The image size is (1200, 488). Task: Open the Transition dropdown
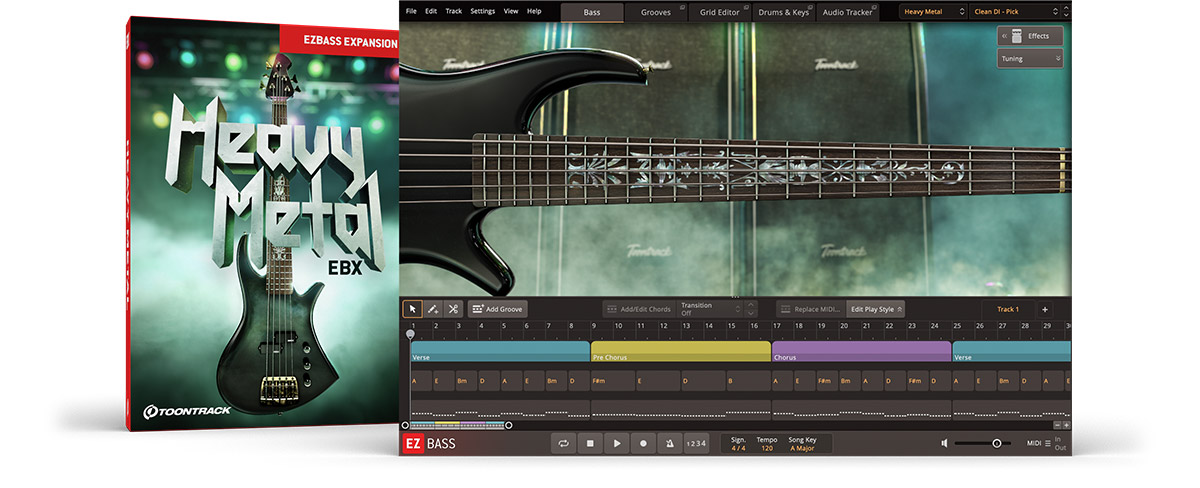coord(710,309)
